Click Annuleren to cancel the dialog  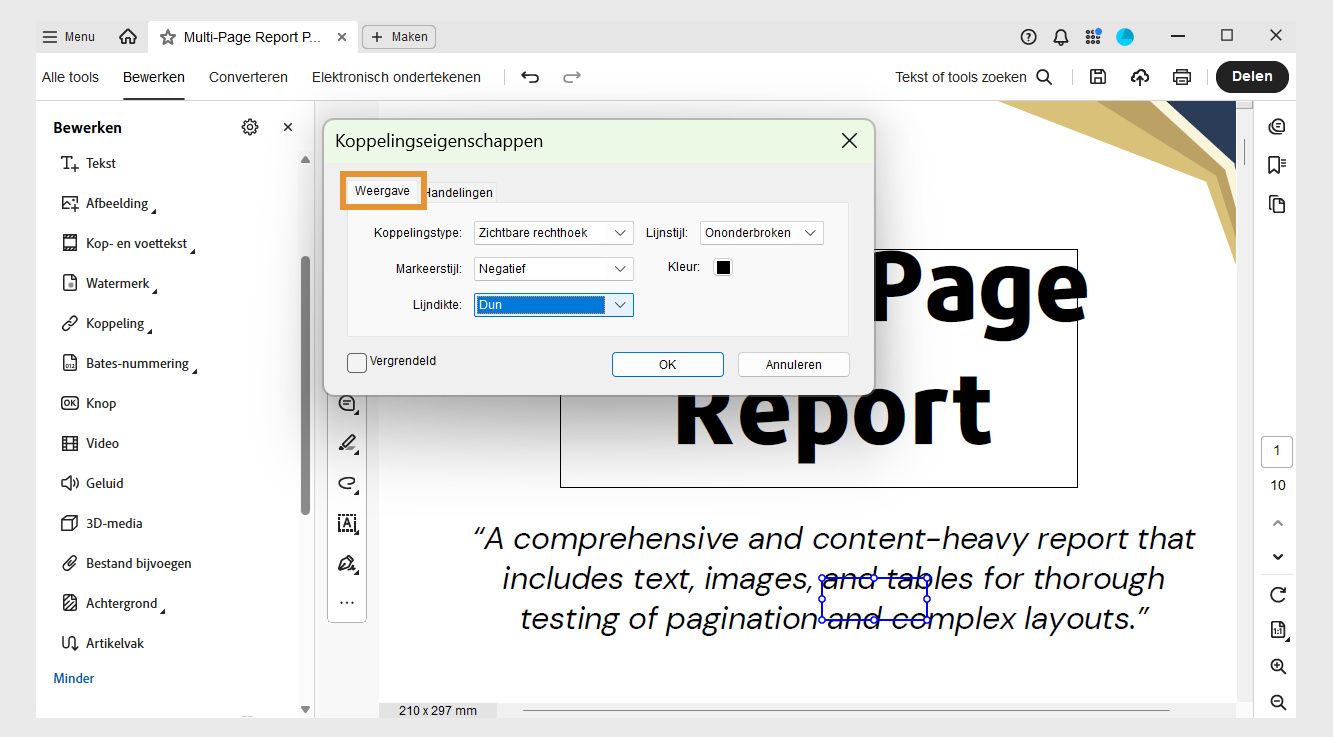794,365
